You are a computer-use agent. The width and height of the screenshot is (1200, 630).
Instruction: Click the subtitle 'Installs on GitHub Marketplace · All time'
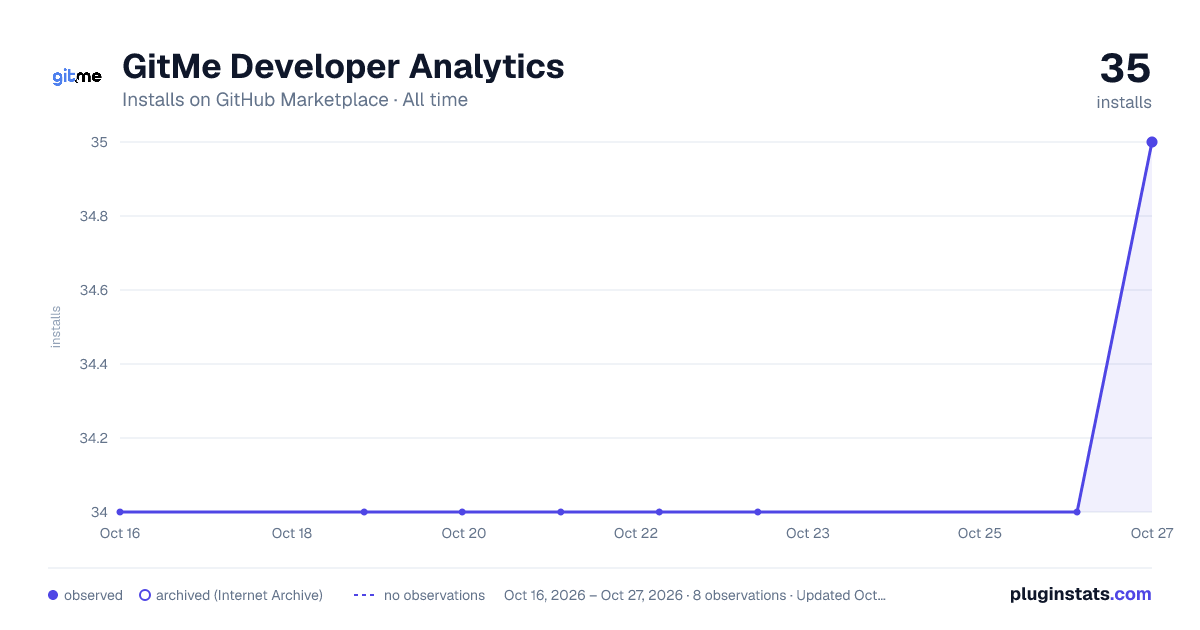pos(295,100)
